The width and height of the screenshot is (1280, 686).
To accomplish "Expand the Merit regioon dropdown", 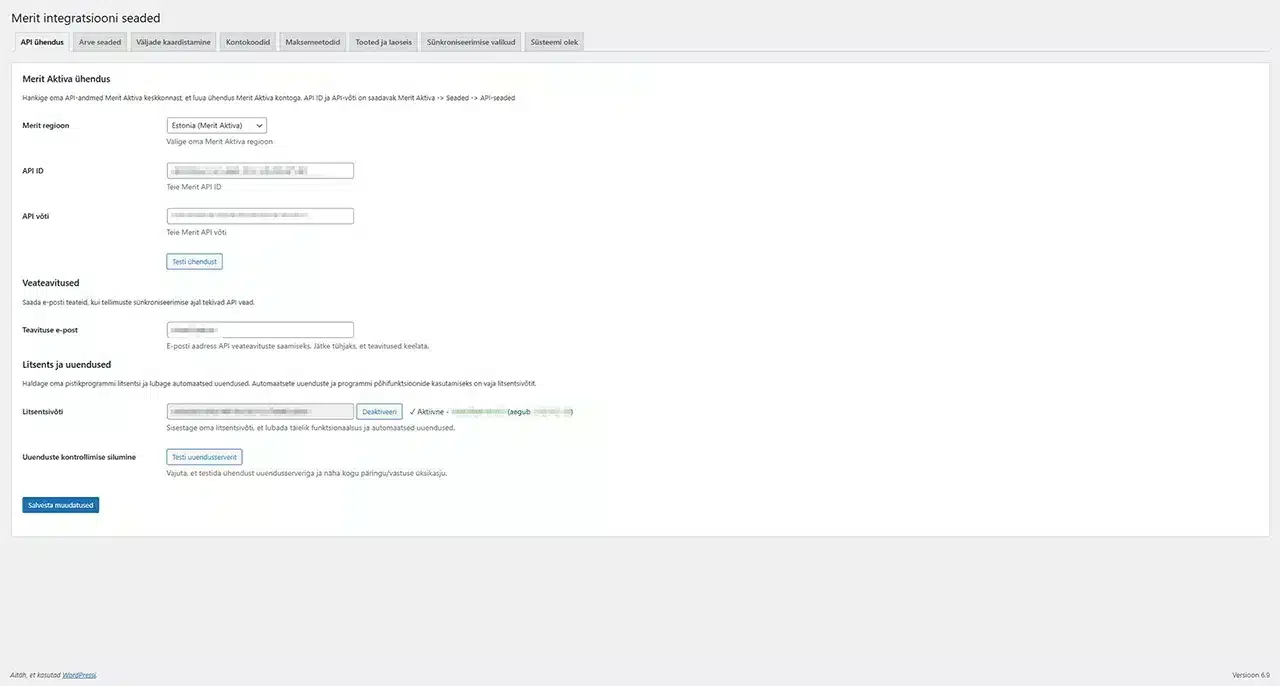I will (x=216, y=126).
